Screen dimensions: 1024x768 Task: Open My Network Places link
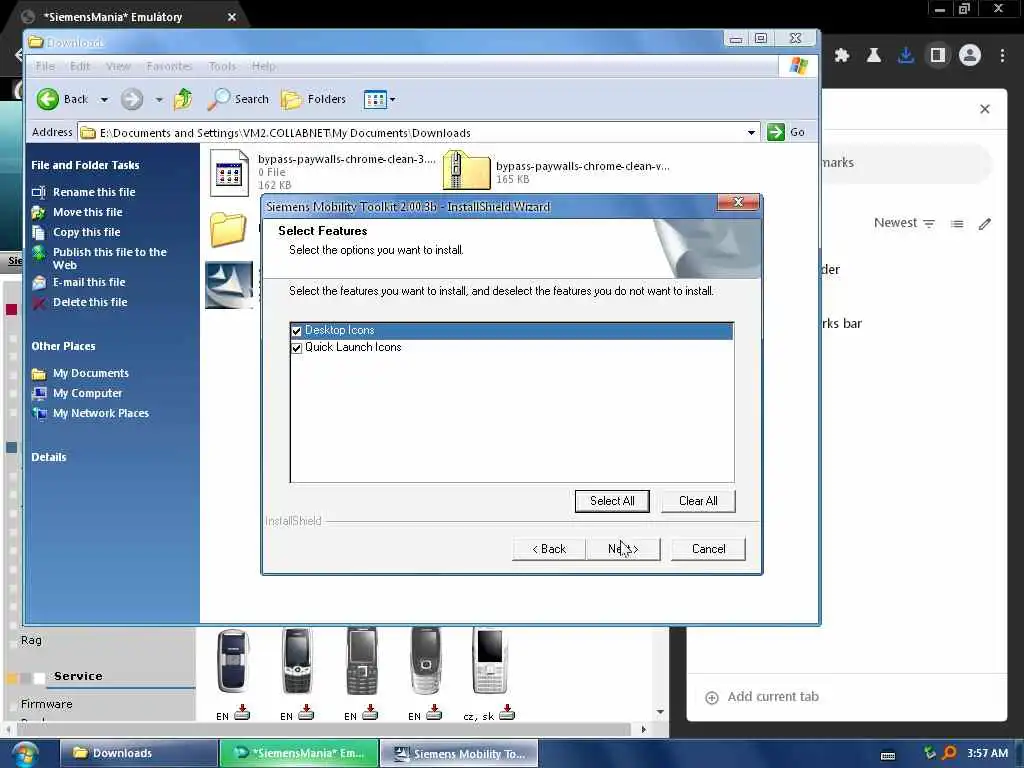pyautogui.click(x=101, y=413)
